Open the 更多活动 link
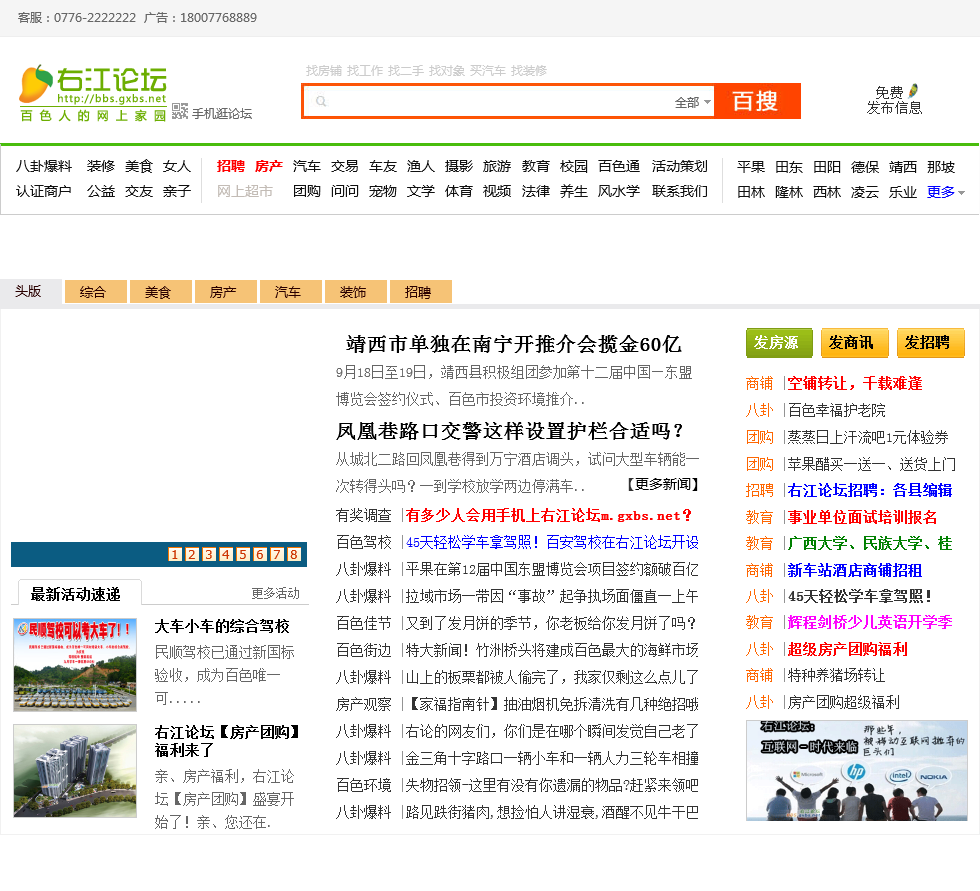The width and height of the screenshot is (980, 891). [x=275, y=593]
